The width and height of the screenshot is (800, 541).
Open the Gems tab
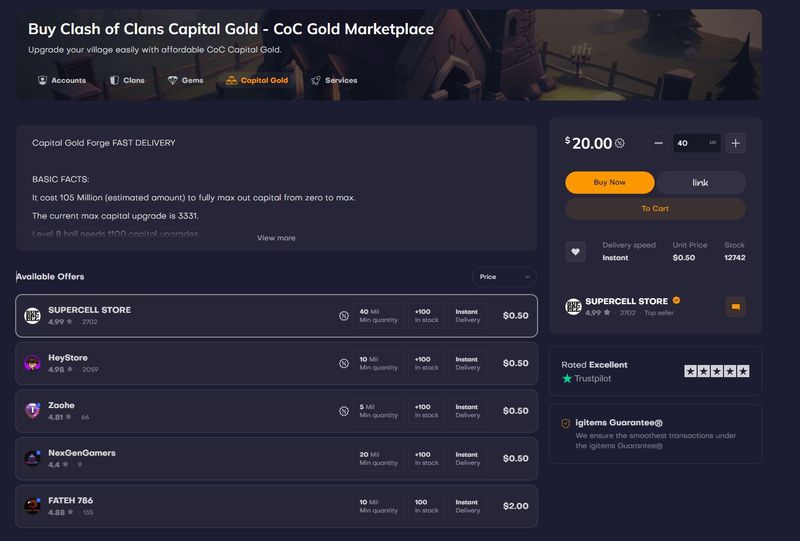pyautogui.click(x=186, y=80)
